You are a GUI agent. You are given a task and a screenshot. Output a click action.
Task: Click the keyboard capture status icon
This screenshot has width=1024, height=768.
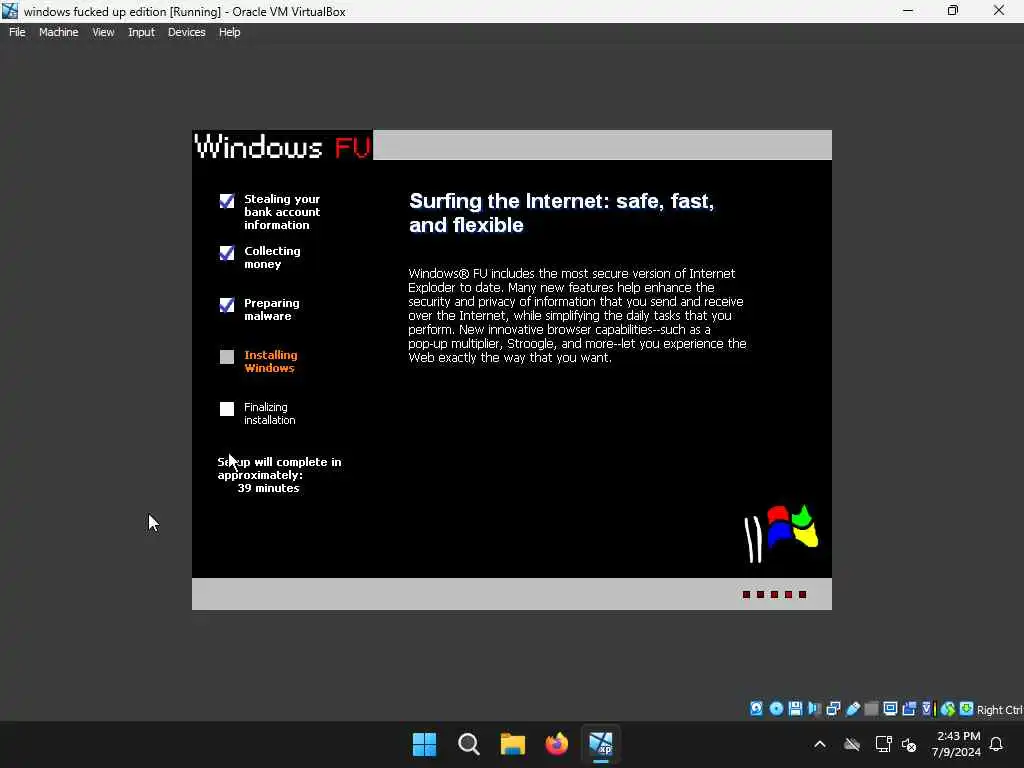967,709
